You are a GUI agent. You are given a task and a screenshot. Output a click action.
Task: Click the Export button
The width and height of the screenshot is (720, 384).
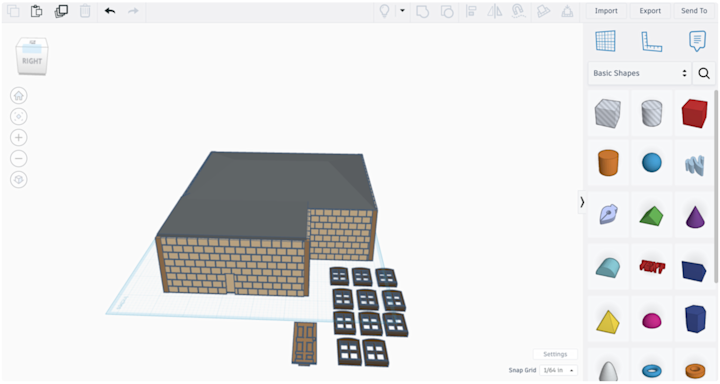click(650, 11)
